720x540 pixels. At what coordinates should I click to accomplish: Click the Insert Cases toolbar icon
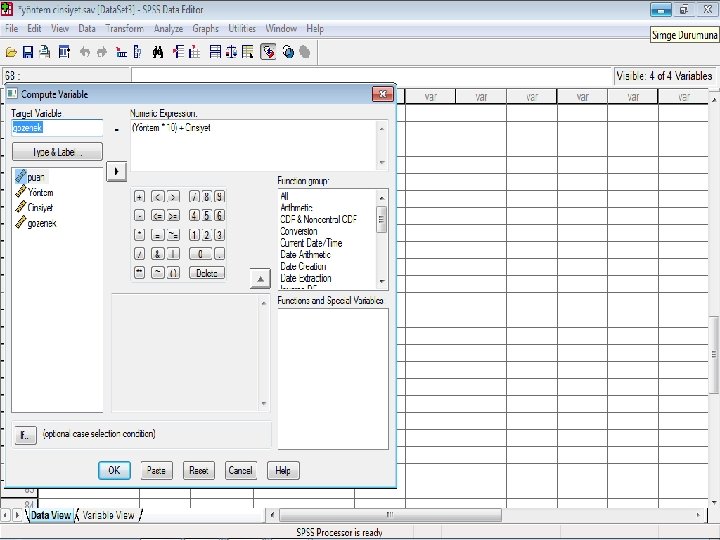179,52
